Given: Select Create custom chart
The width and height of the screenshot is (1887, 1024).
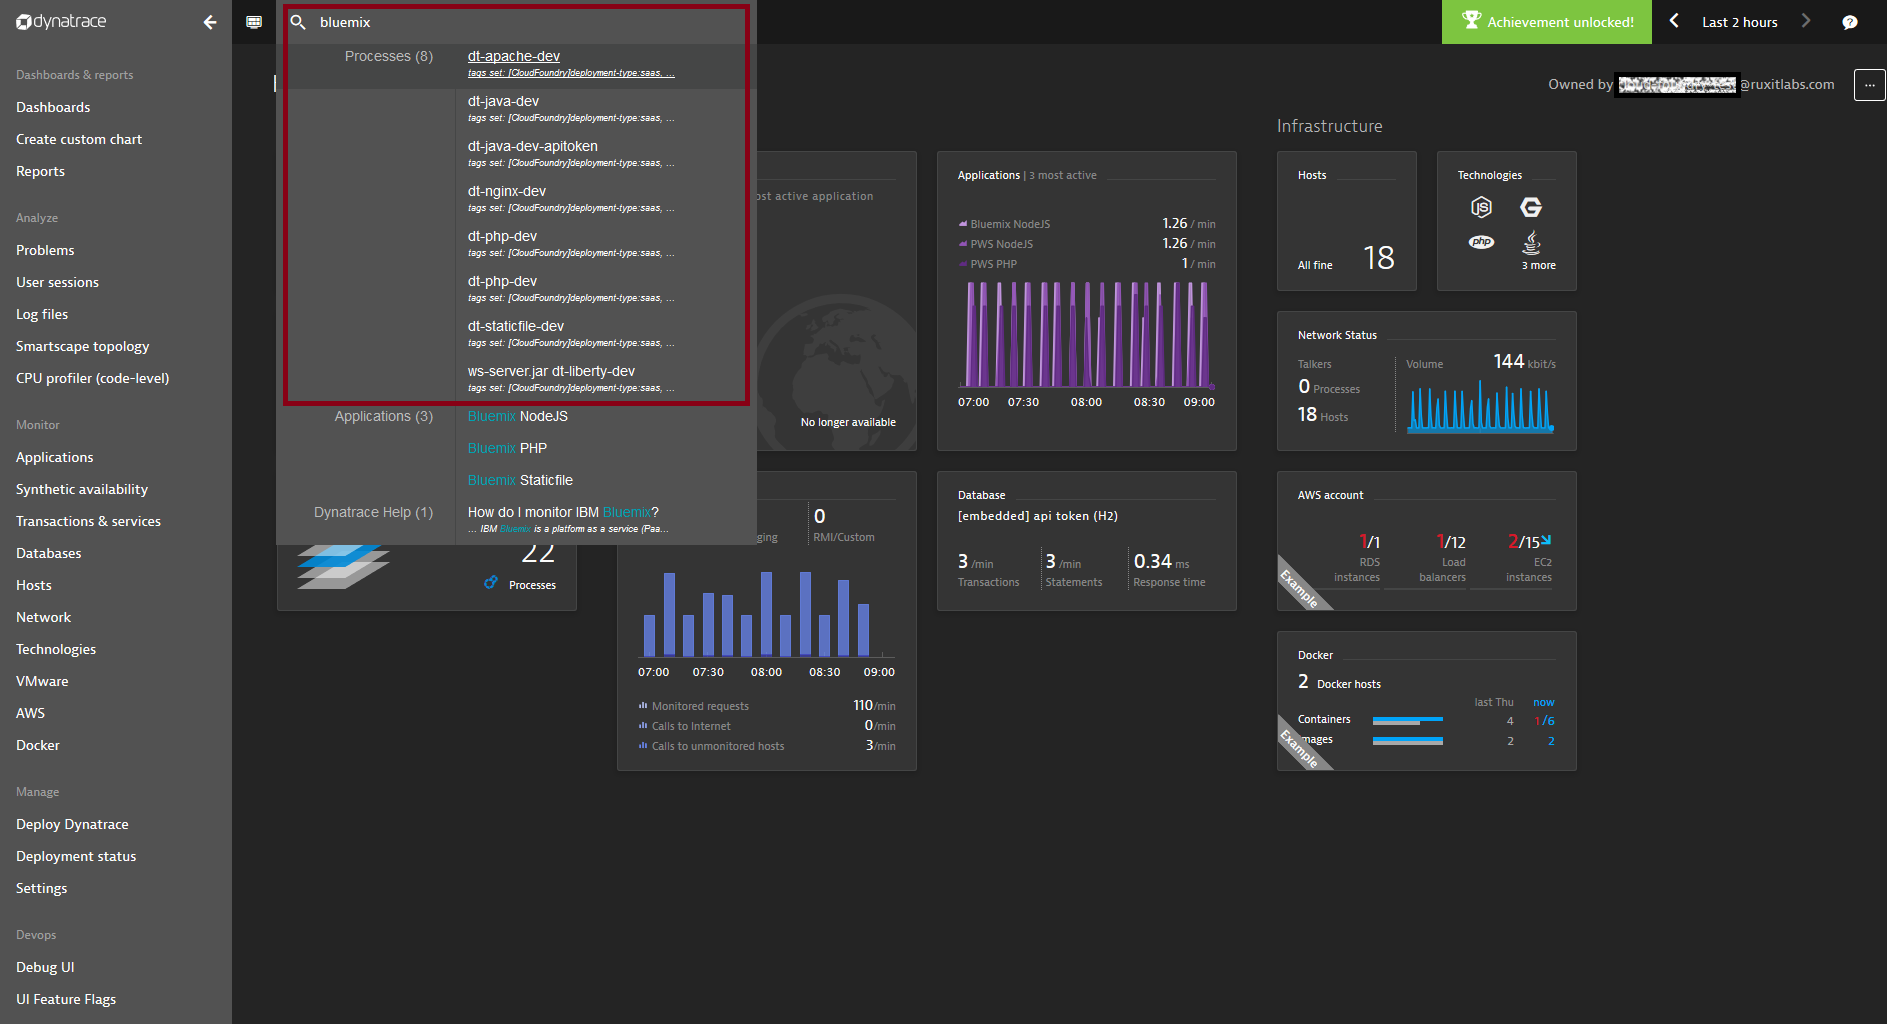Looking at the screenshot, I should tap(79, 139).
